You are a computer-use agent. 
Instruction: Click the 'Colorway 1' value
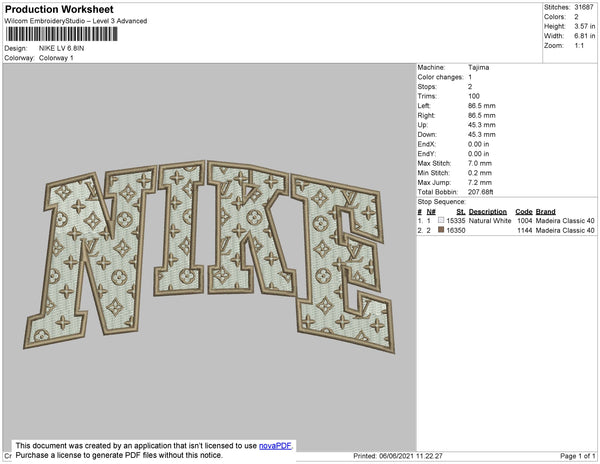(x=56, y=58)
